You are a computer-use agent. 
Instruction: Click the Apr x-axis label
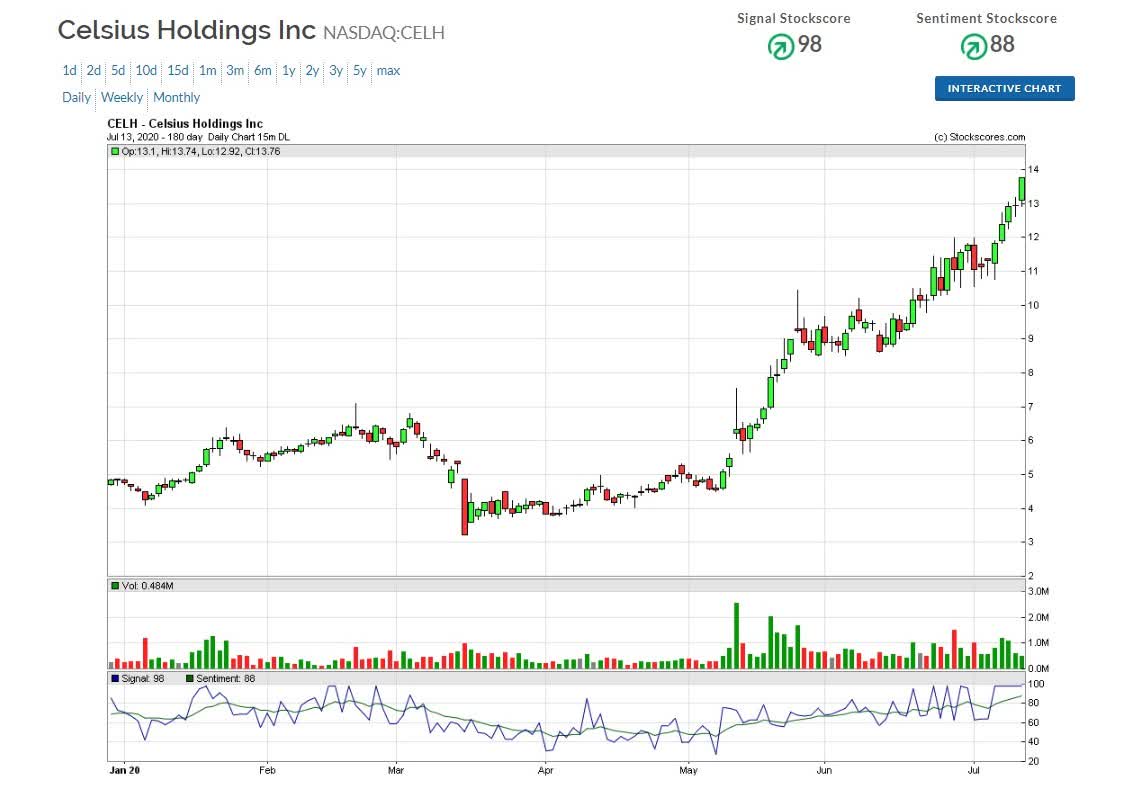tap(545, 770)
